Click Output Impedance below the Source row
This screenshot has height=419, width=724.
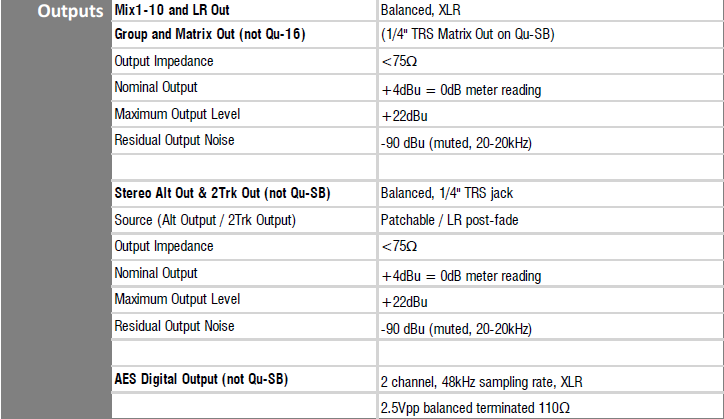pos(164,245)
